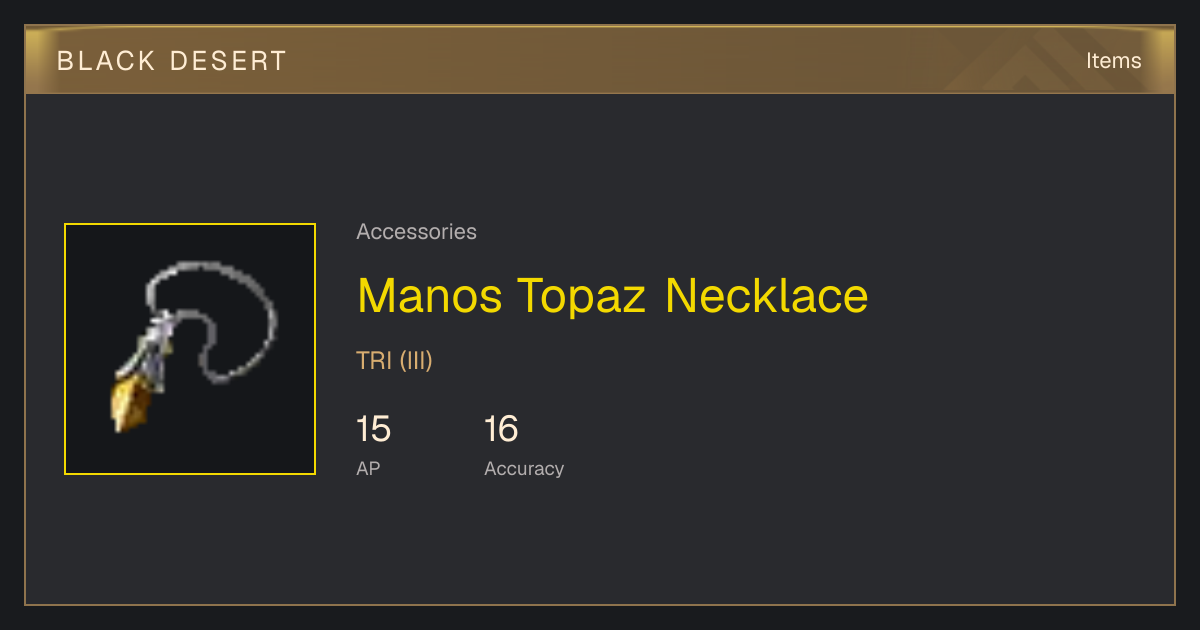Select the TRI (III) enhancement level text
The image size is (1200, 630).
pos(394,361)
